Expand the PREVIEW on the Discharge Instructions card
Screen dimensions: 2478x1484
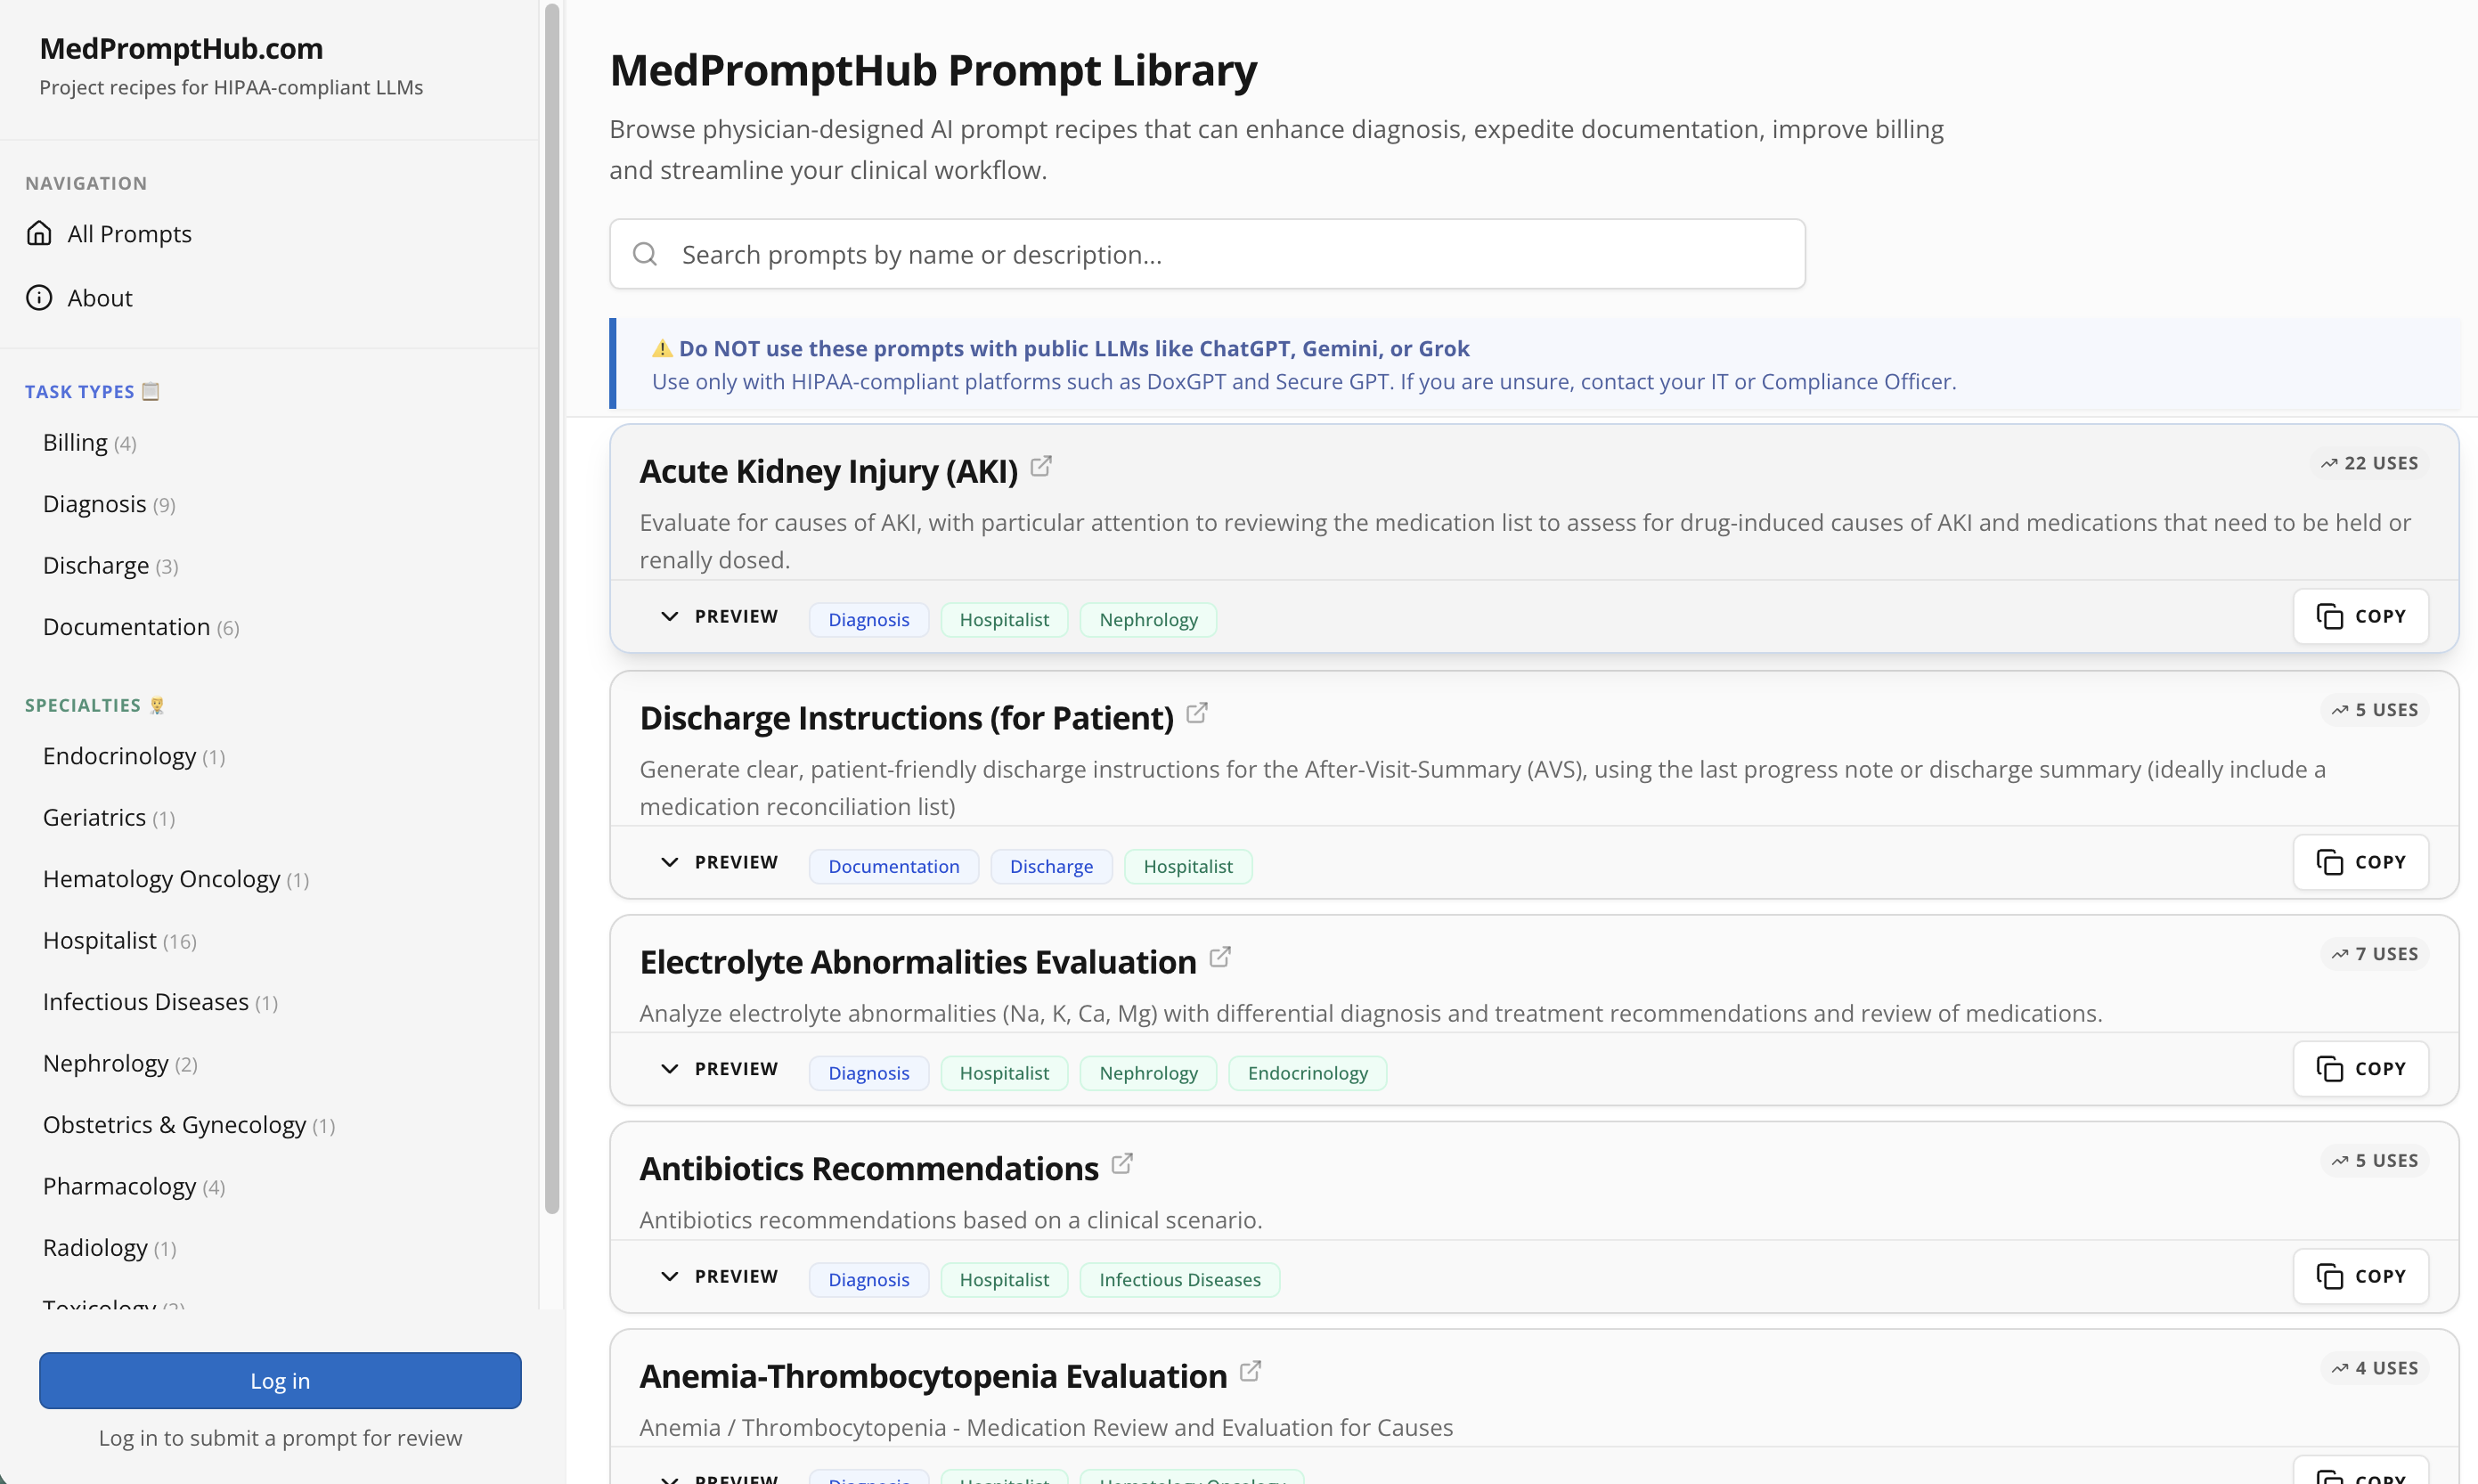[x=719, y=861]
